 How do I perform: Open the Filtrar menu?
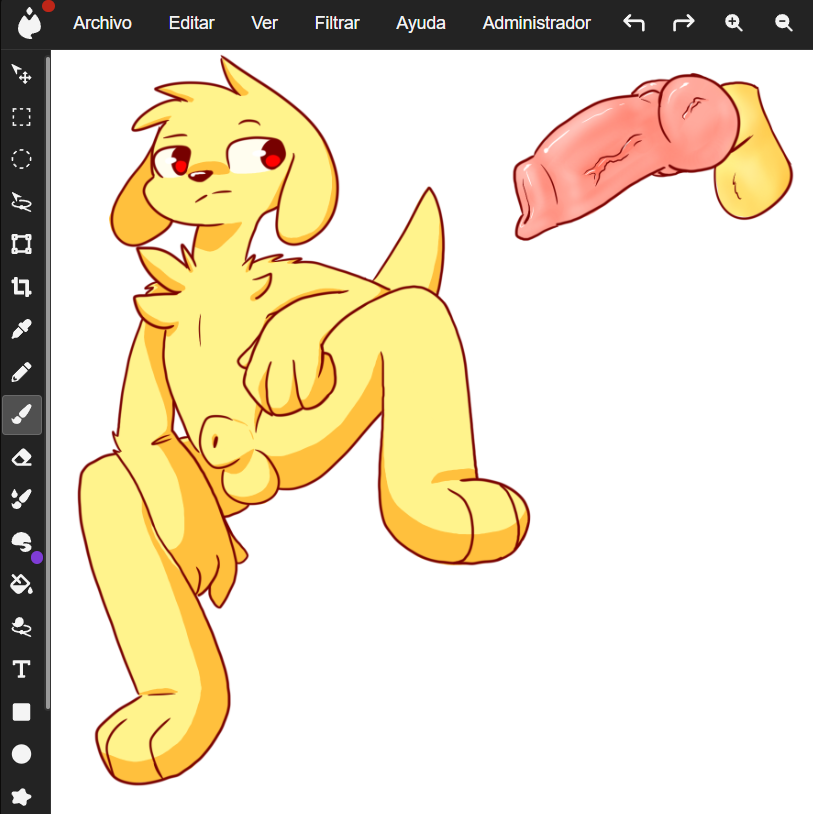click(x=337, y=23)
